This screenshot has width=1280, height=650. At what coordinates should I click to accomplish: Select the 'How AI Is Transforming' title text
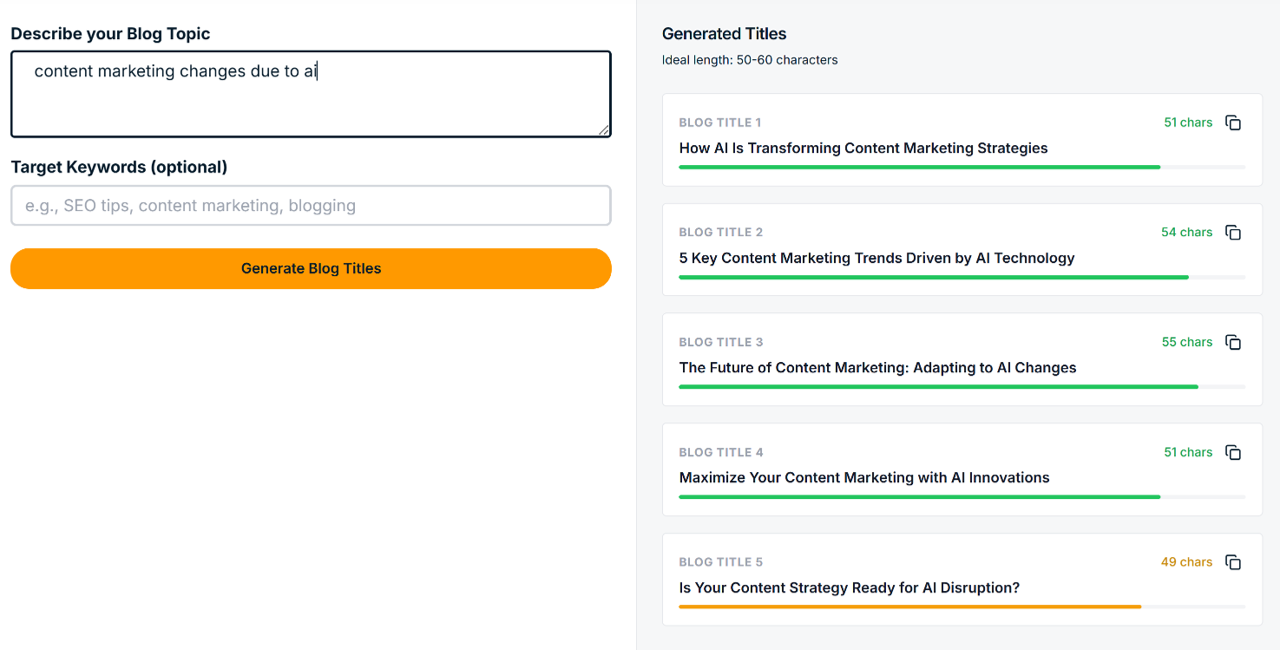[863, 148]
